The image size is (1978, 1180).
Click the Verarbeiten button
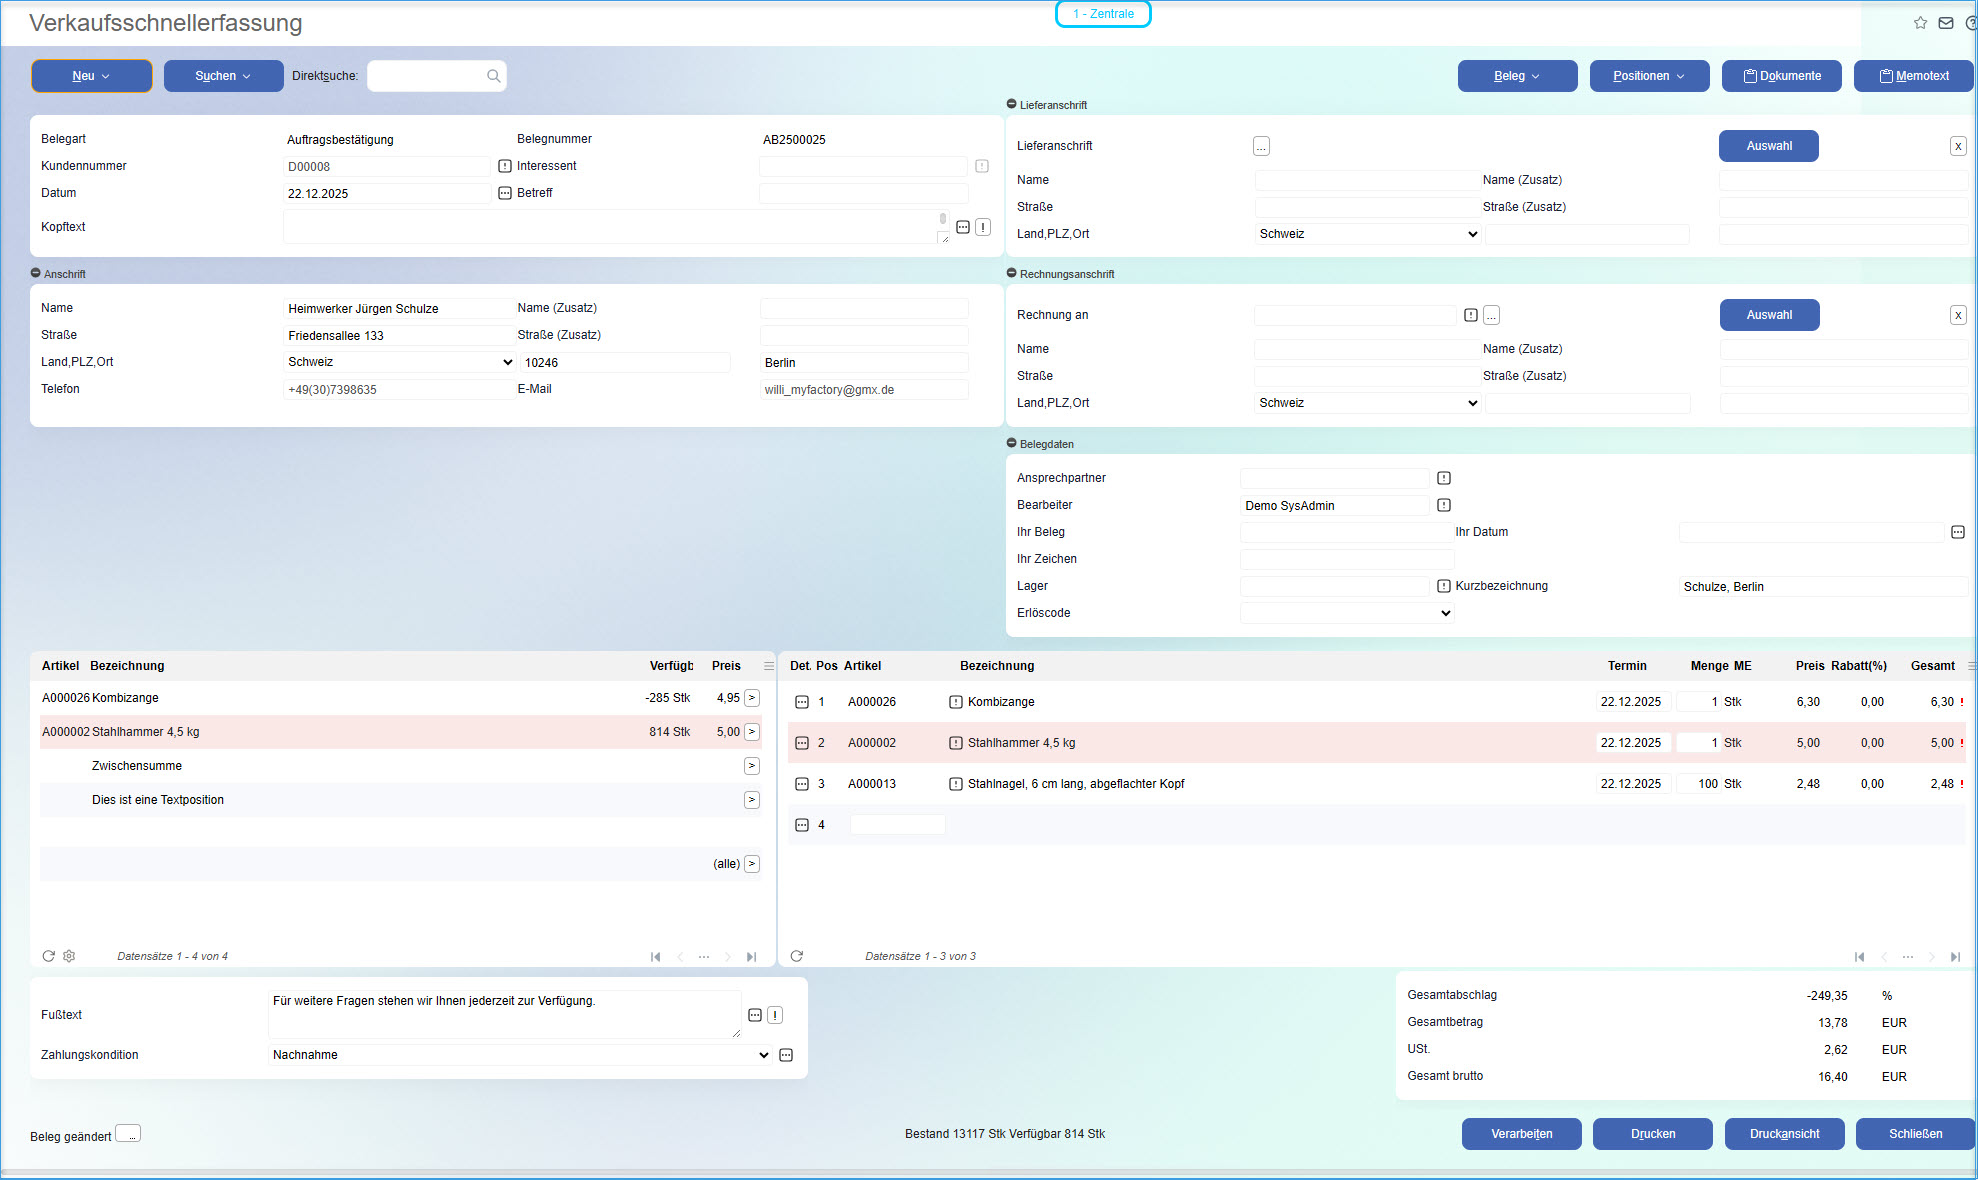(1521, 1134)
